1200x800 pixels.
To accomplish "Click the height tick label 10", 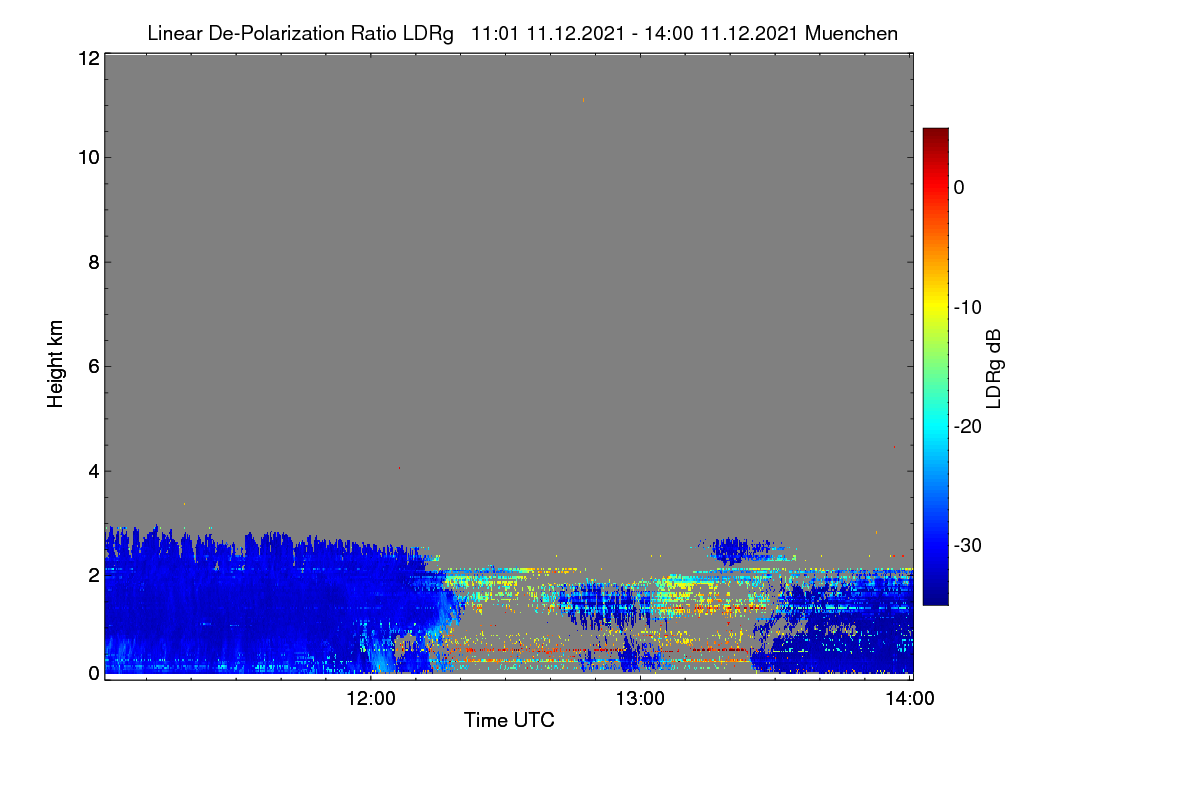I will (87, 157).
